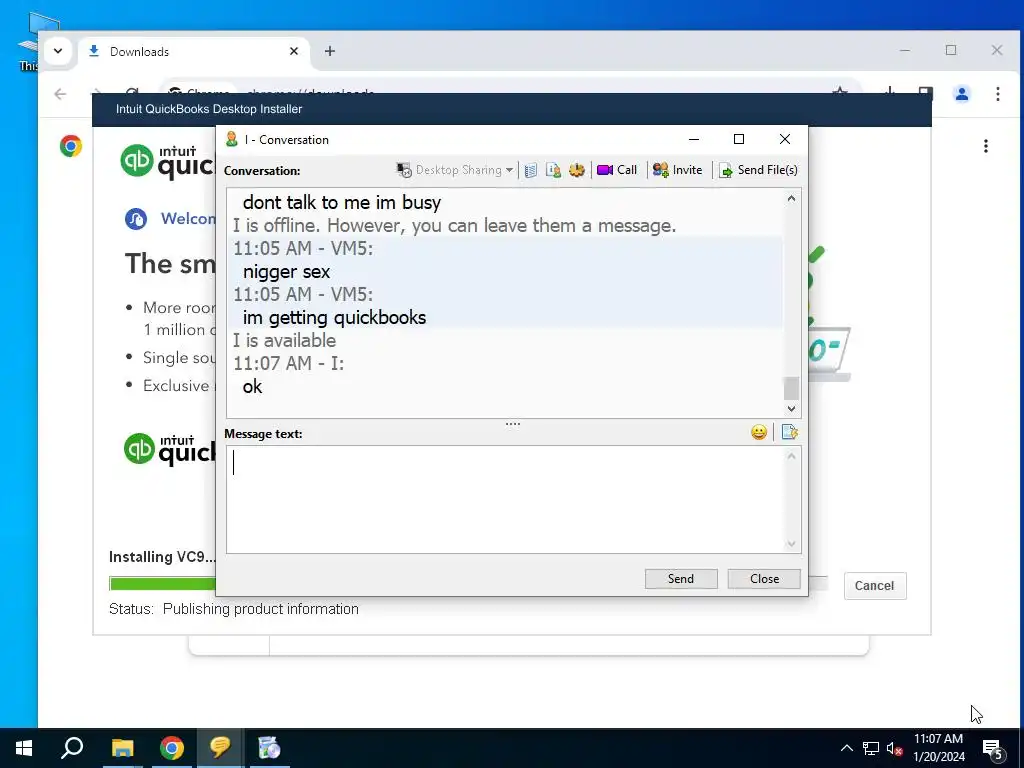
Task: Open Chrome's tab search chevron
Action: click(58, 51)
